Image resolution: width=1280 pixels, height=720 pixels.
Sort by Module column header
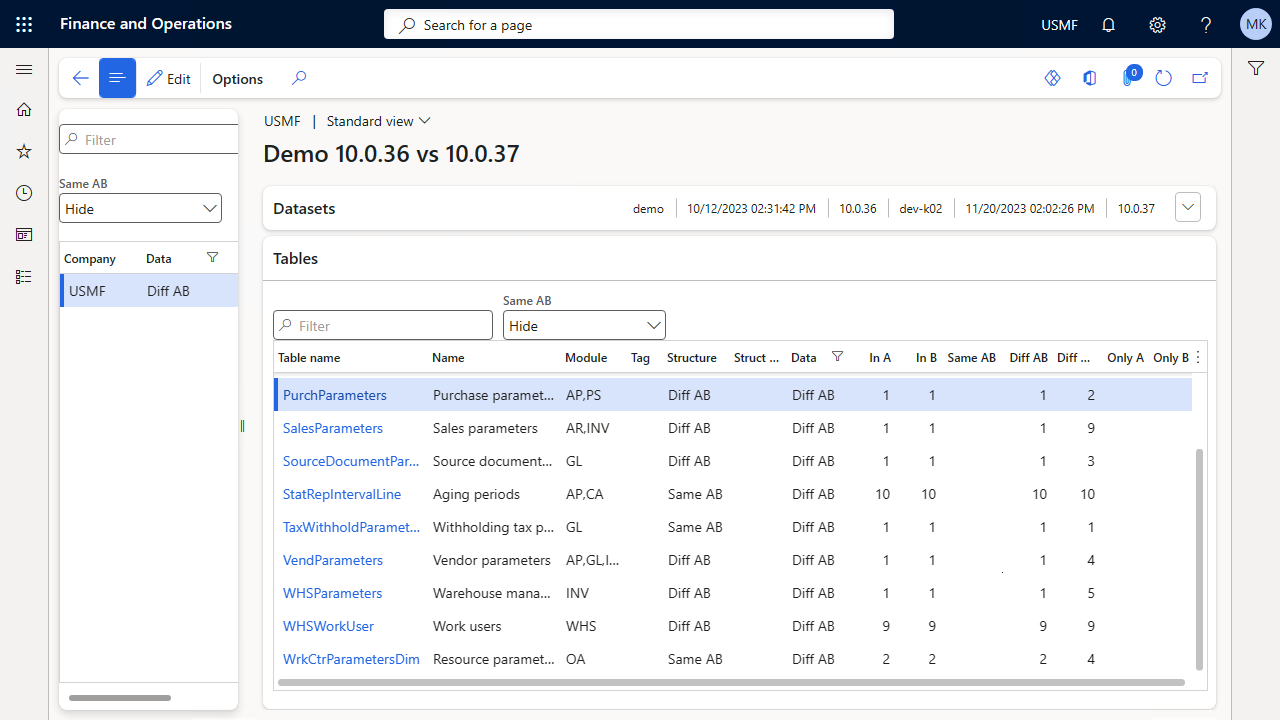(x=586, y=357)
